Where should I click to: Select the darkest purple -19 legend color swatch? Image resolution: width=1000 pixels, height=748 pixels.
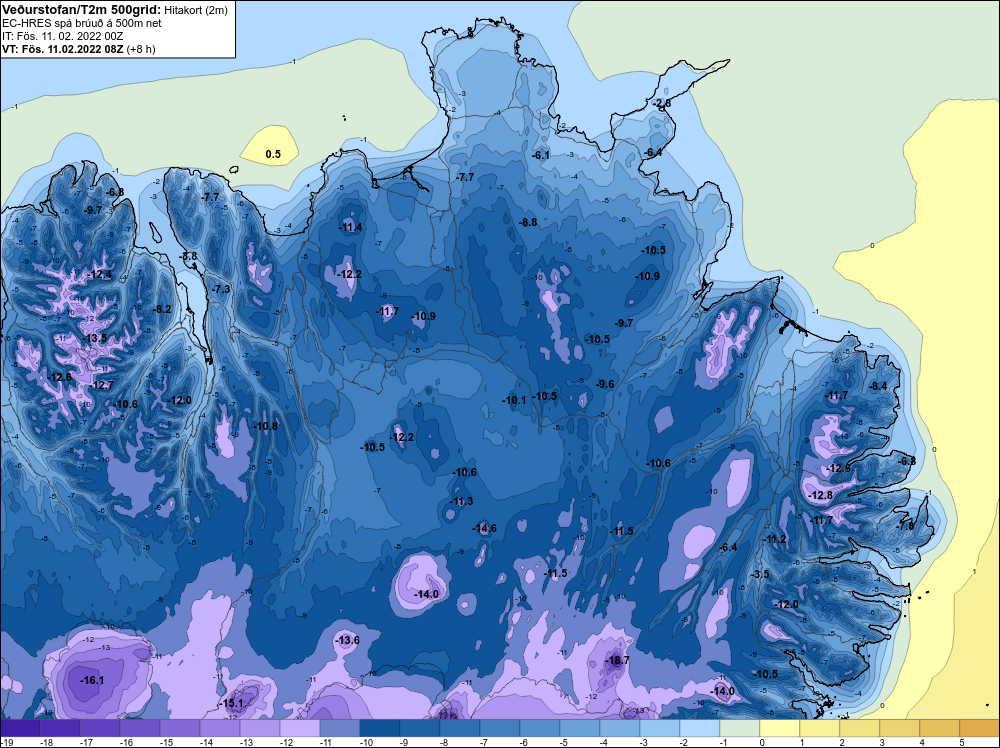[x=20, y=728]
